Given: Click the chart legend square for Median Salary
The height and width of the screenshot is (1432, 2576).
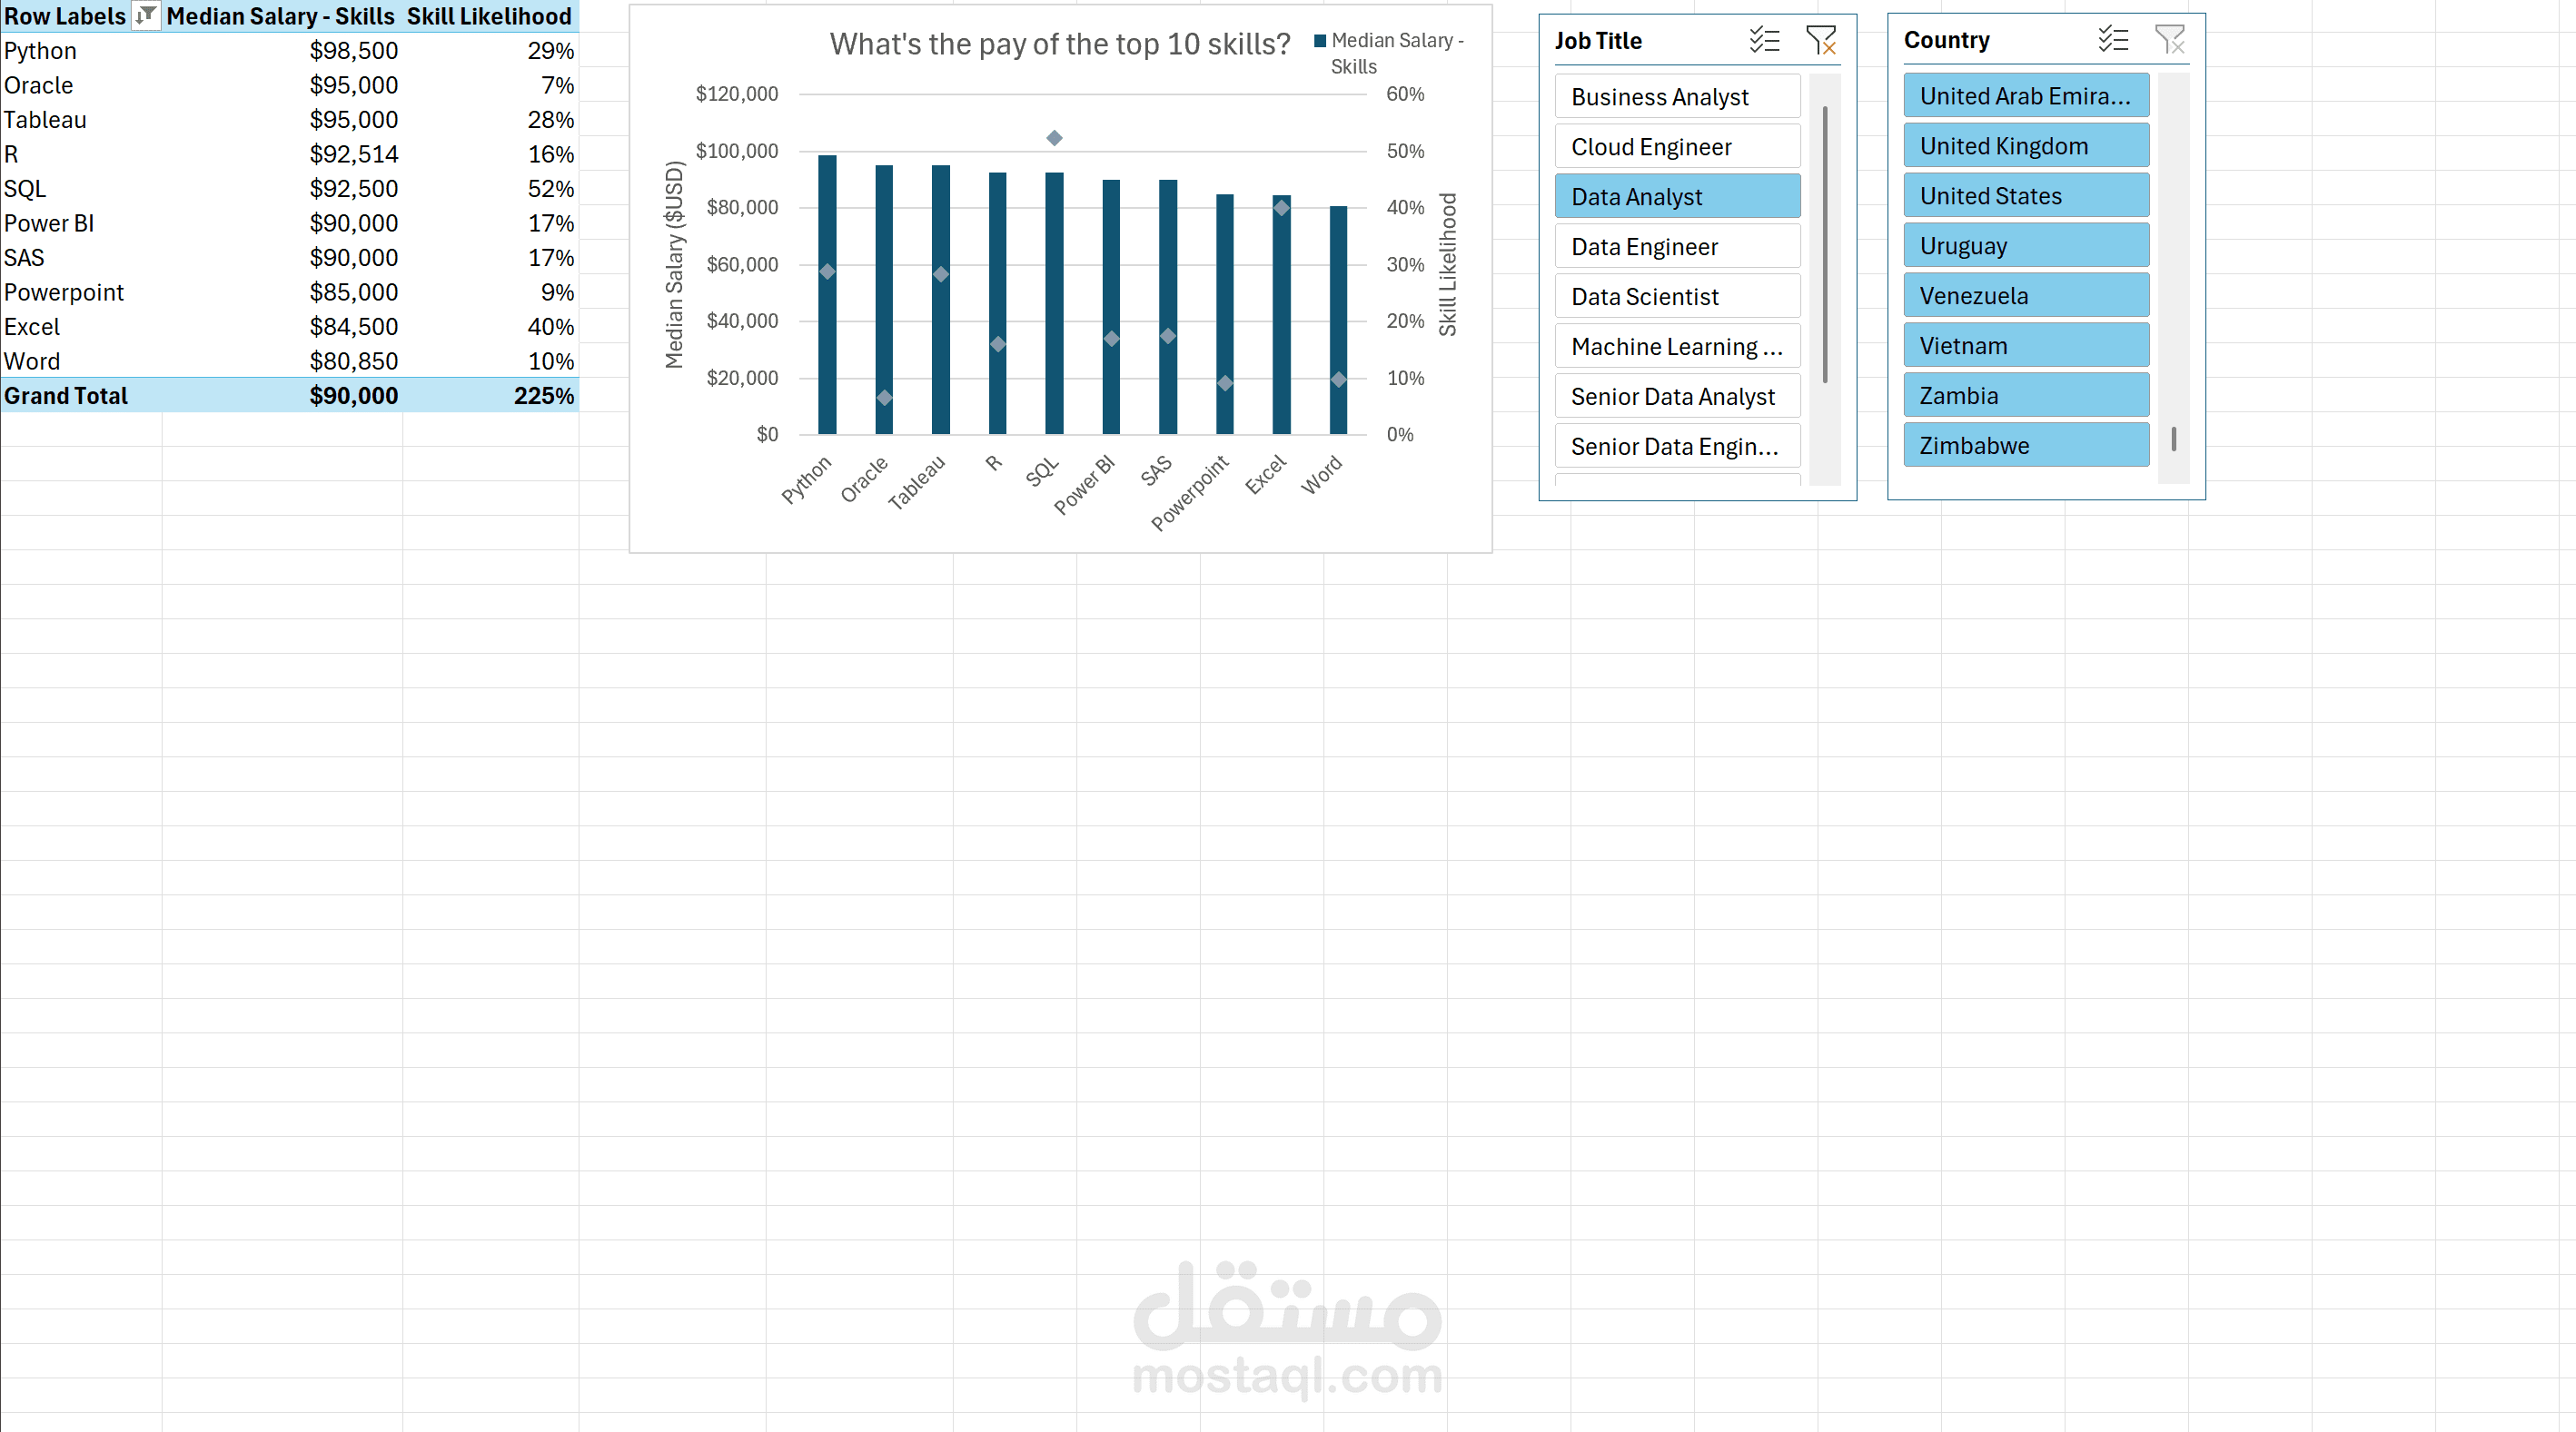Looking at the screenshot, I should [1320, 41].
